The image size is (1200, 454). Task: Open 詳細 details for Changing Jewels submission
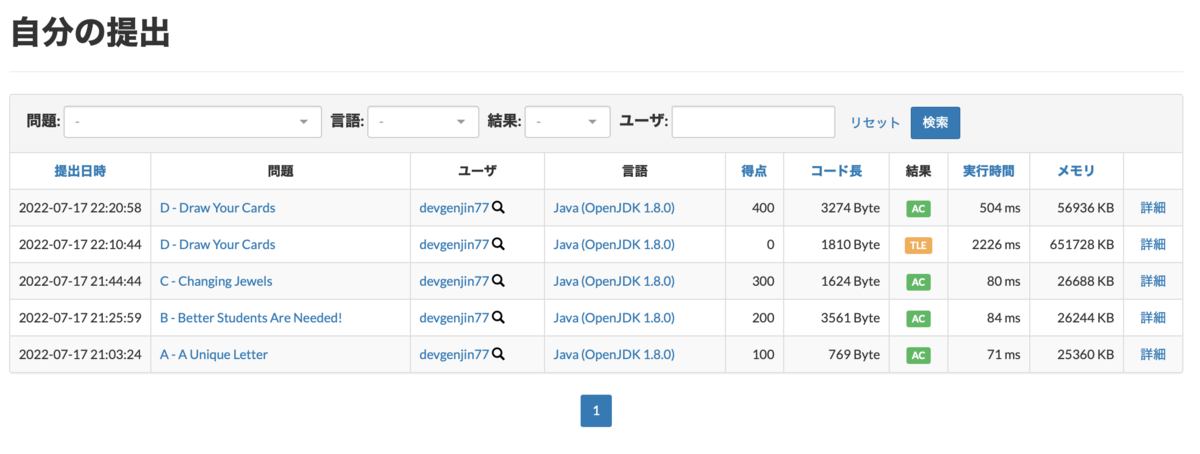(x=1153, y=282)
